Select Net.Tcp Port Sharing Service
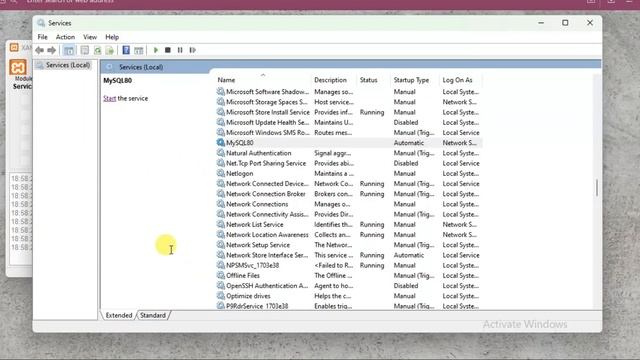The width and height of the screenshot is (640, 360). coord(349,163)
